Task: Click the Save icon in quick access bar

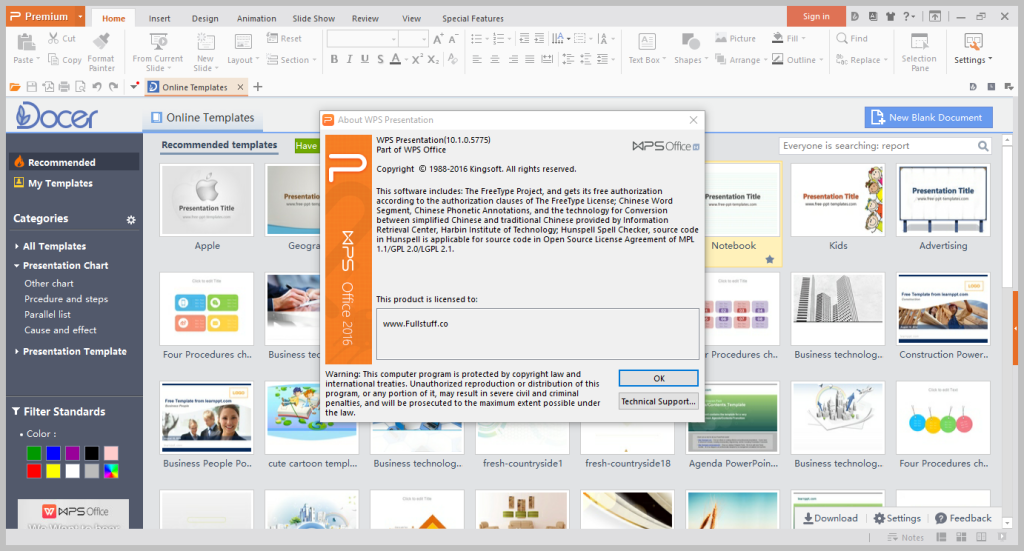Action: 32,87
